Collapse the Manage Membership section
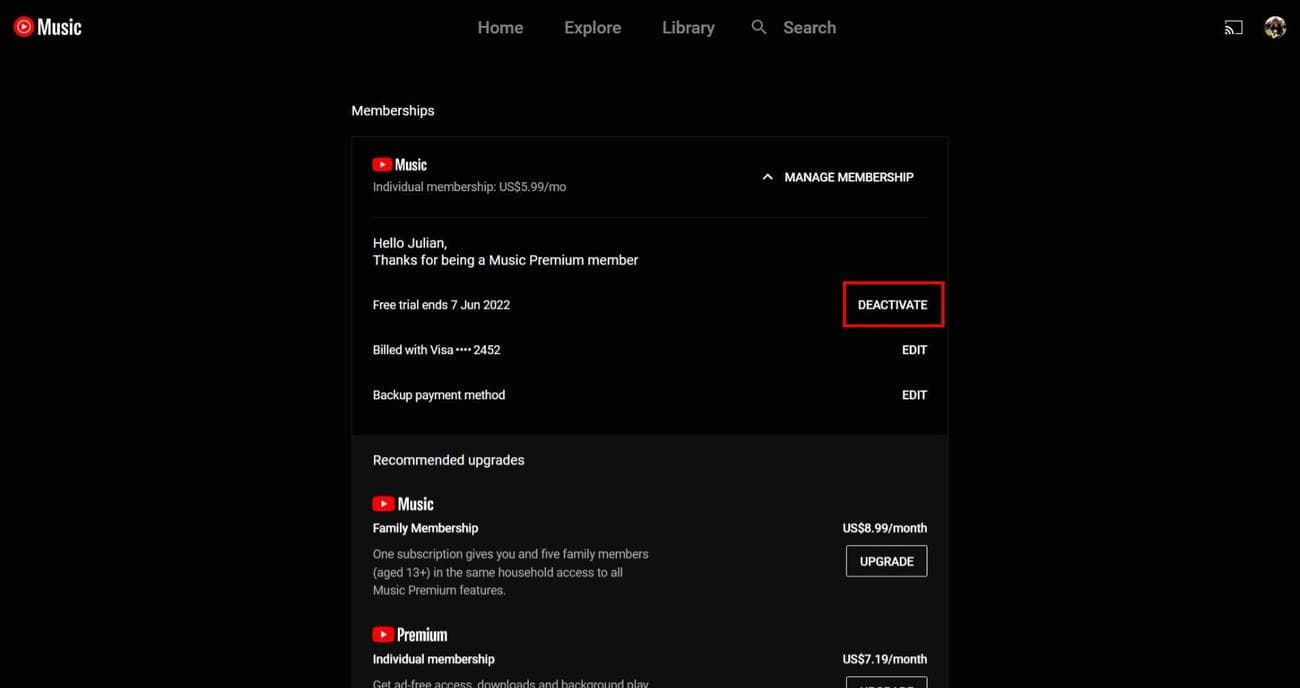Screen dimensions: 1300x688 click(x=767, y=174)
